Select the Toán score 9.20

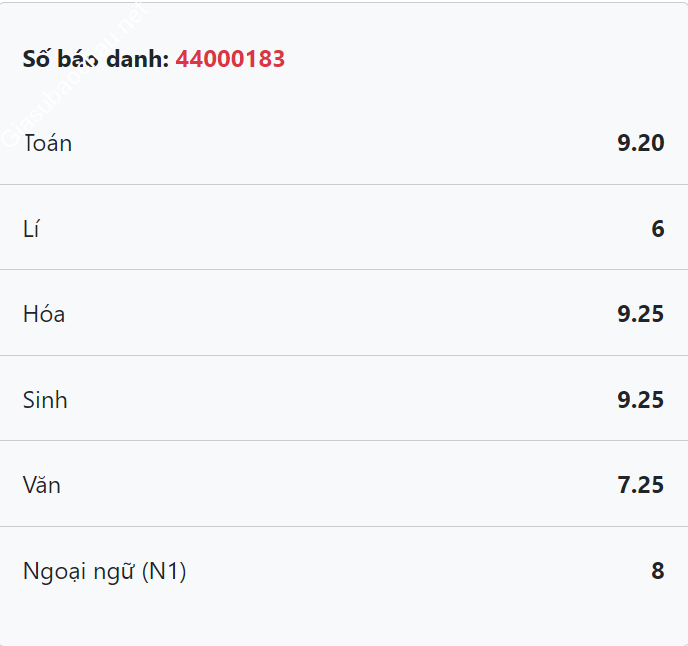(x=641, y=143)
